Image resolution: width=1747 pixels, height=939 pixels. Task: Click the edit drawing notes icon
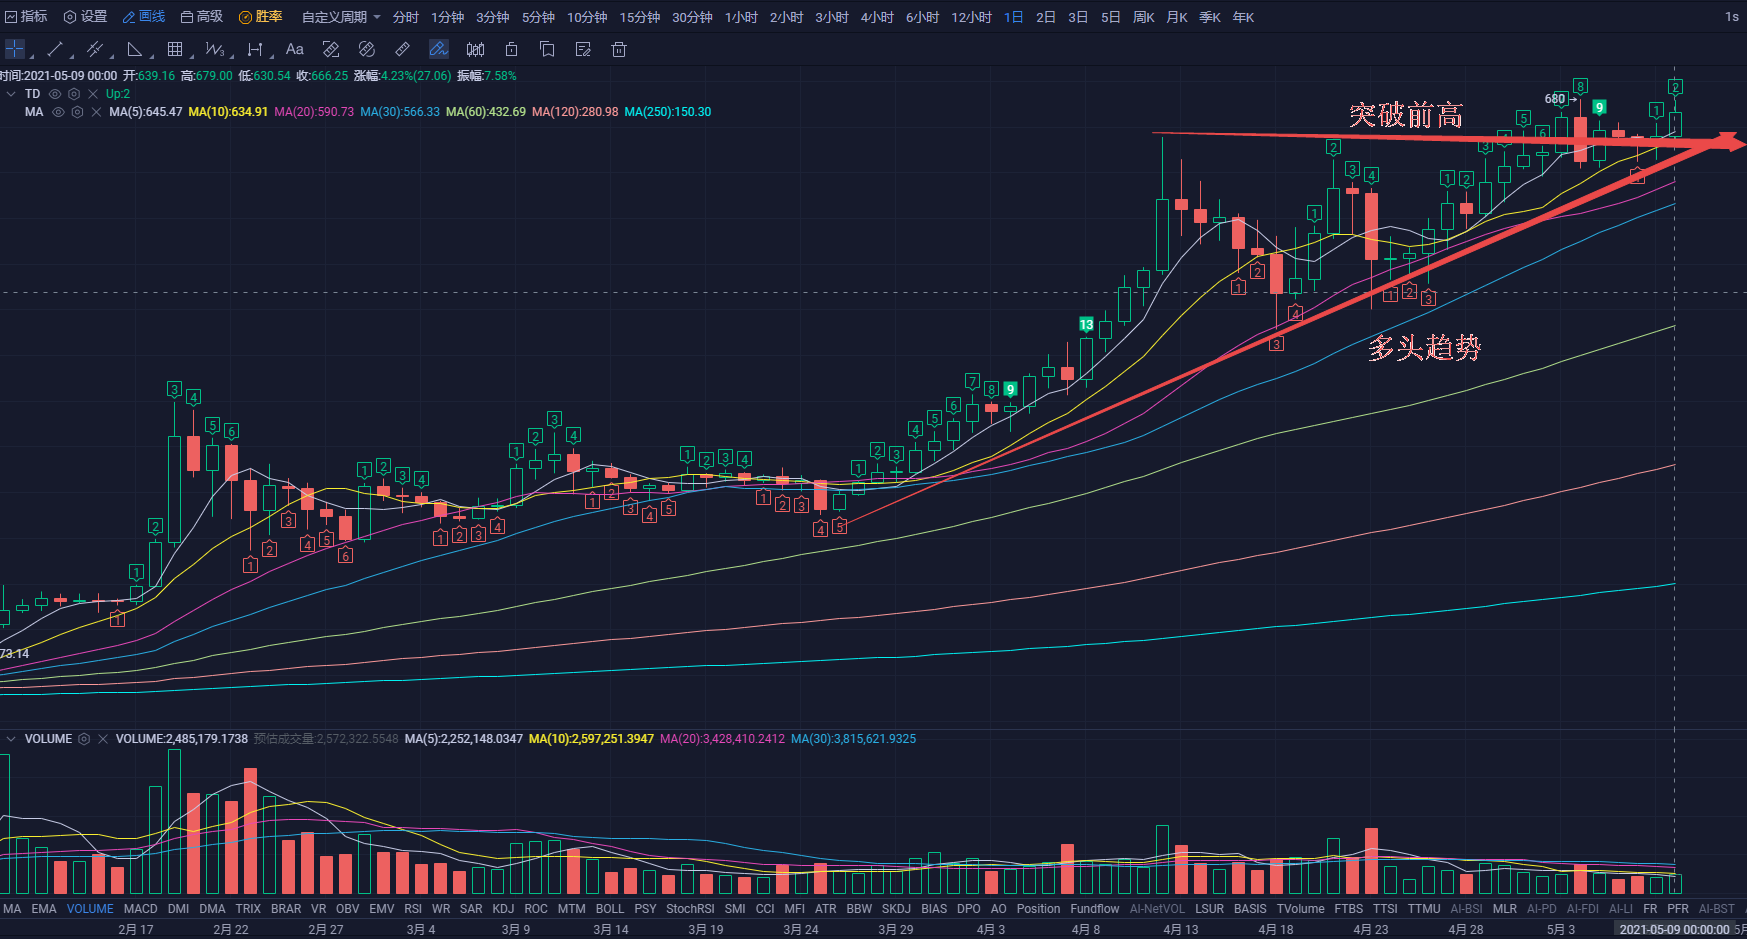pyautogui.click(x=583, y=49)
